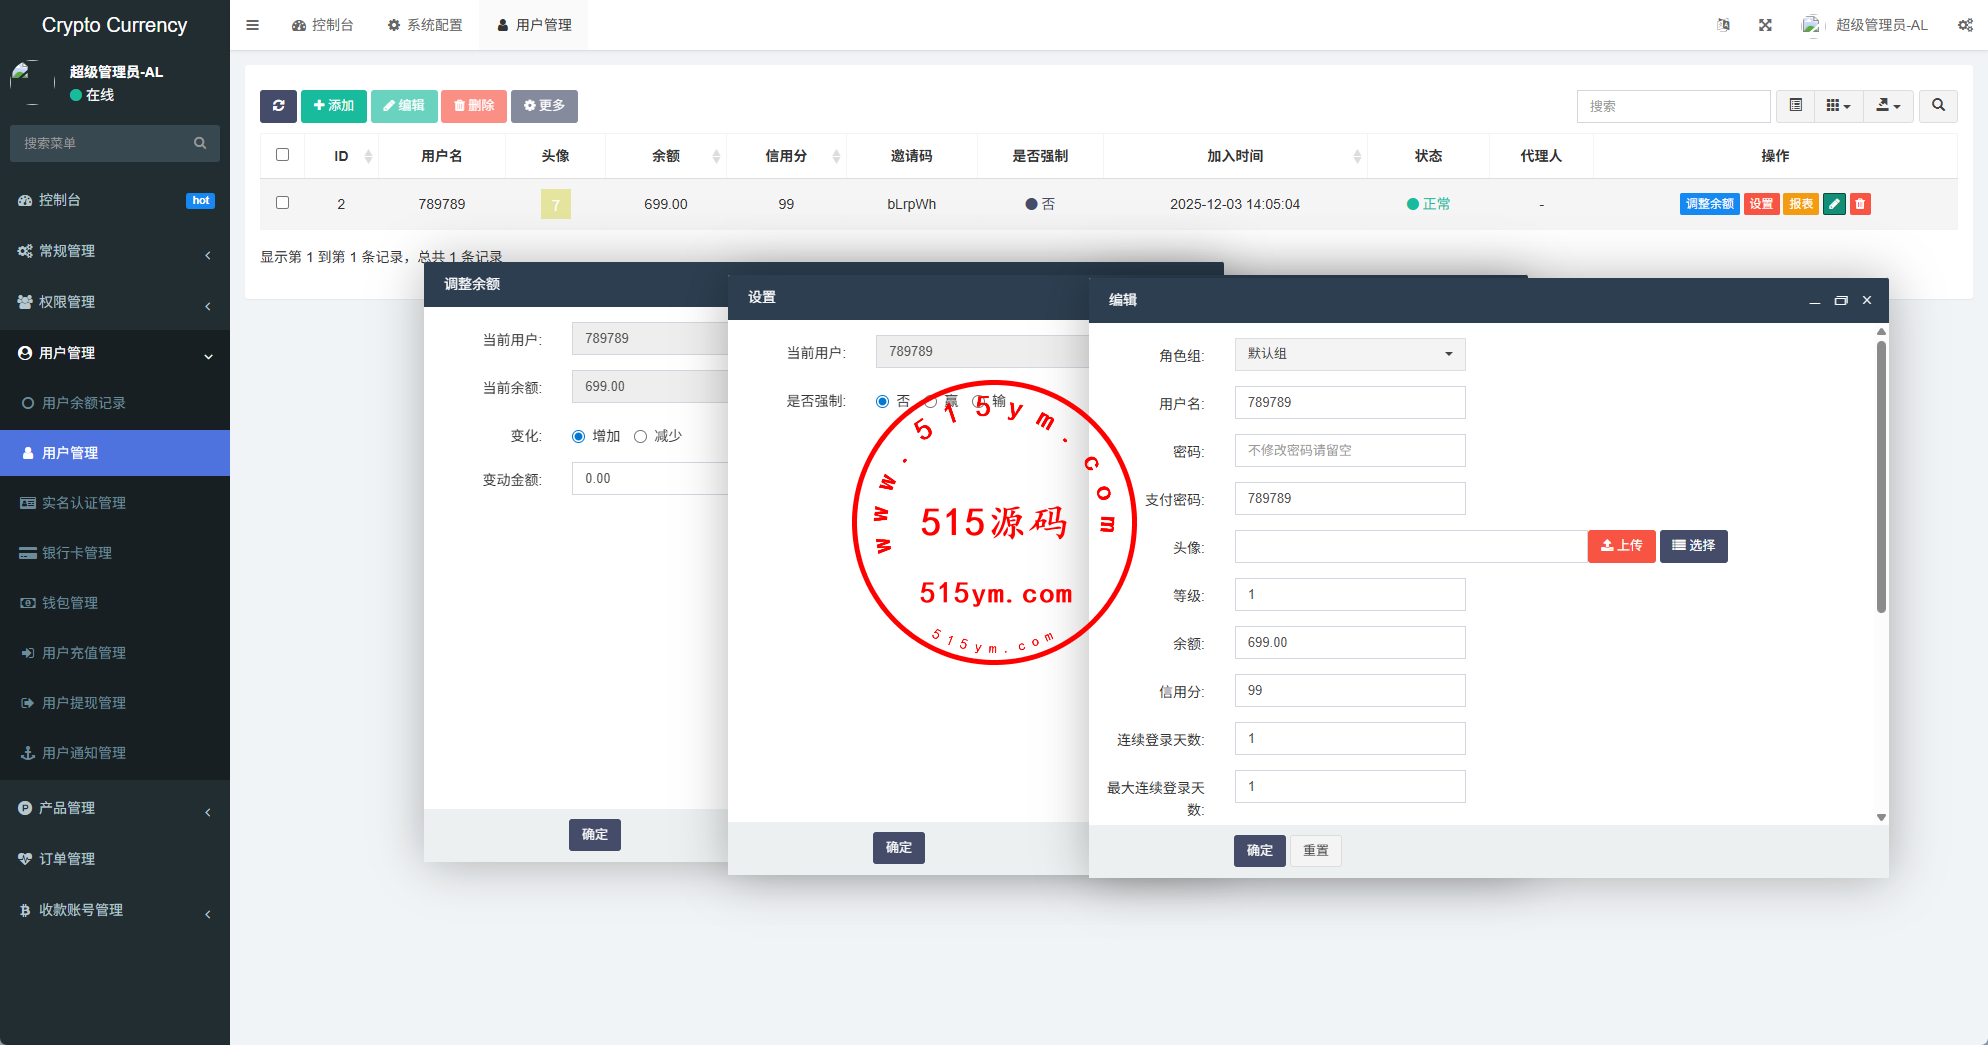Screen dimensions: 1988x1045
Task: Open the 角色组 dropdown showing 默认组
Action: point(1349,354)
